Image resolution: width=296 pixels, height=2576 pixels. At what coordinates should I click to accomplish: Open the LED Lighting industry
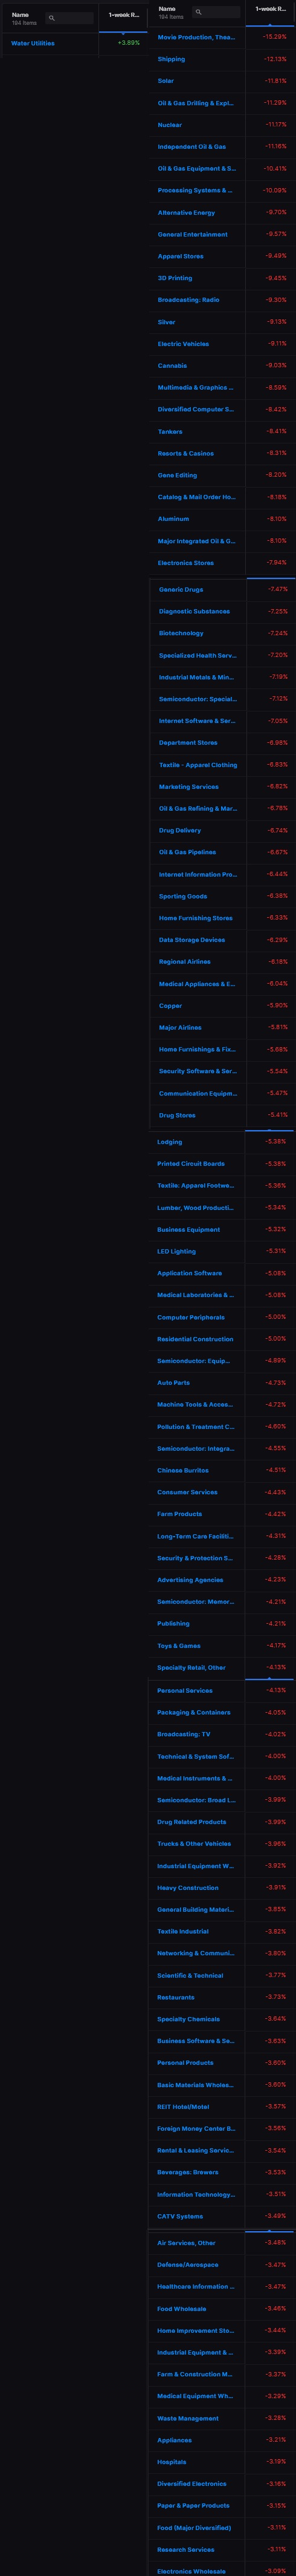coord(176,1251)
